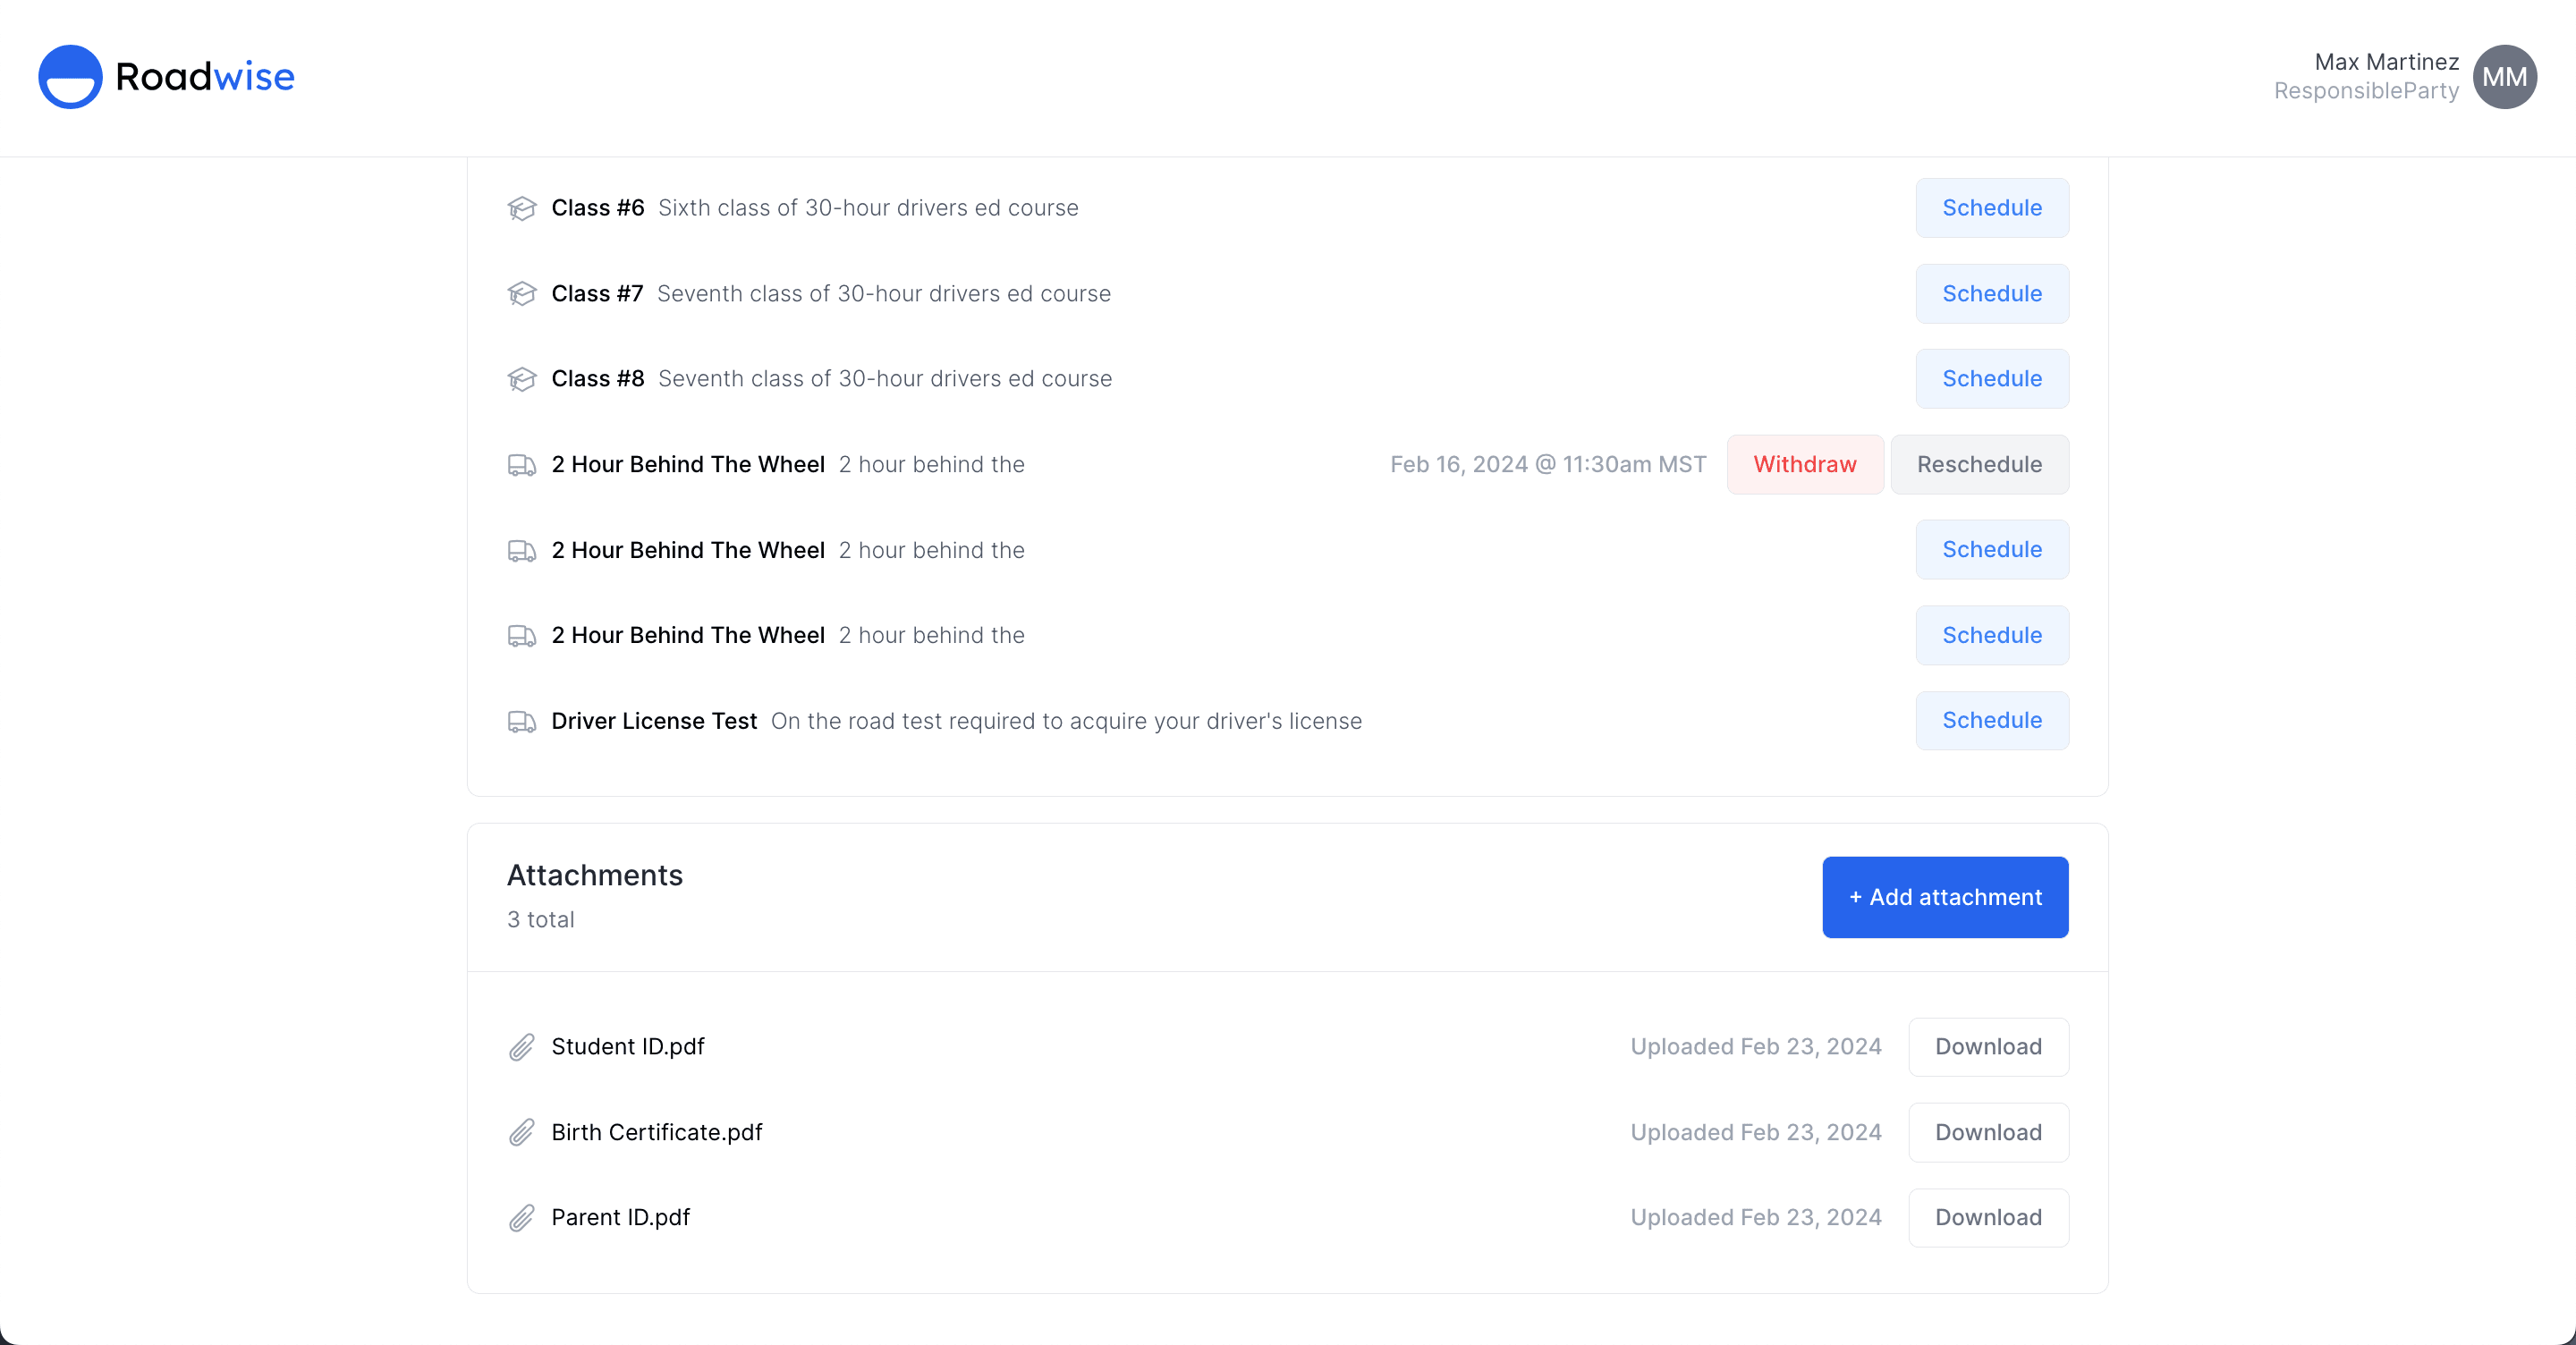This screenshot has height=1345, width=2576.
Task: Click the Driver License Test title
Action: point(654,721)
